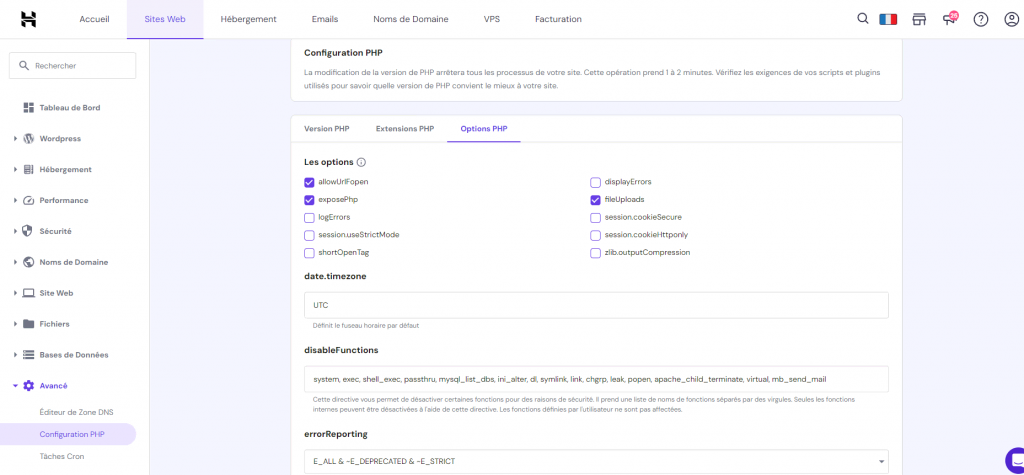Click the Hostinger logo icon
Screen dimensions: 1024x475
coord(28,19)
